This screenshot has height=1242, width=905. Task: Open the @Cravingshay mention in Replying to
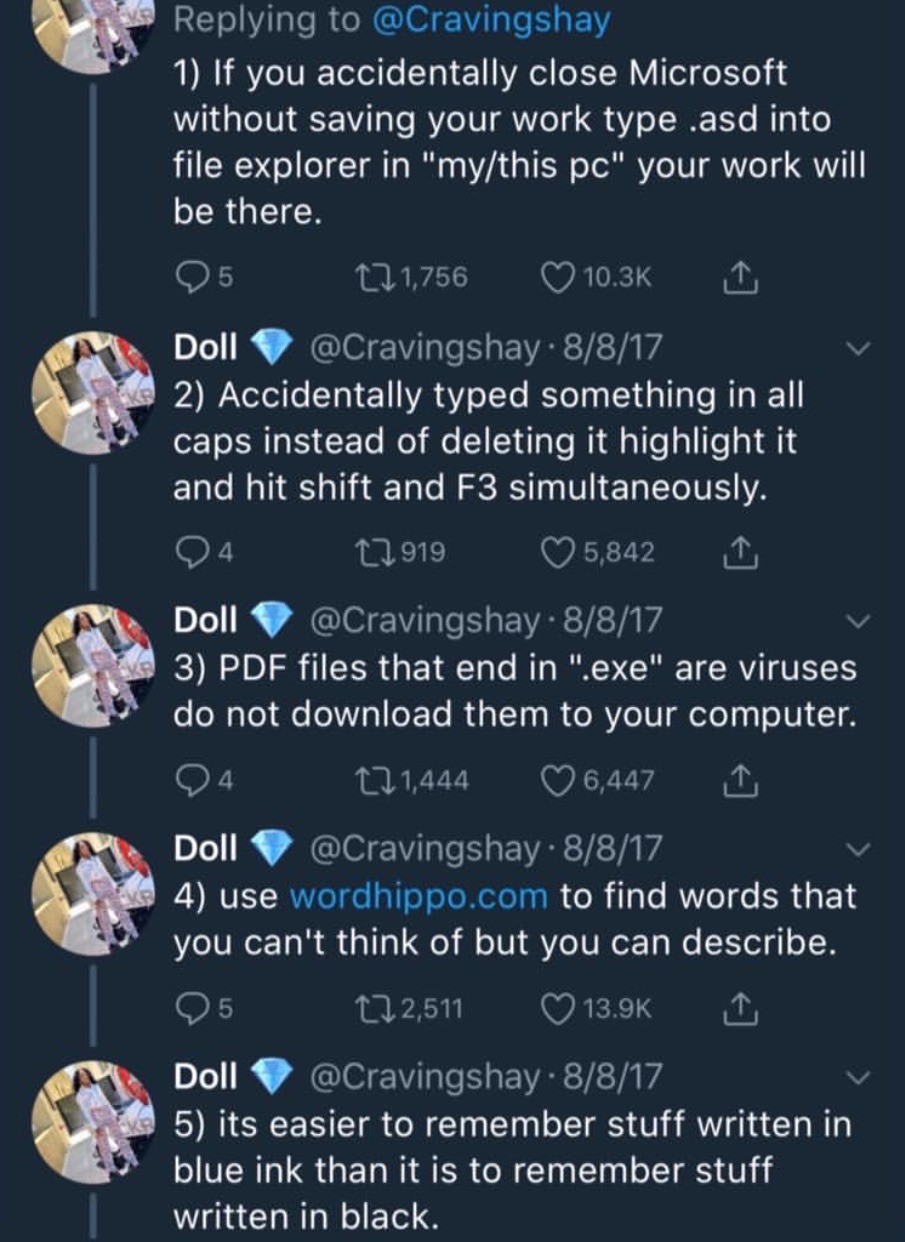click(490, 22)
